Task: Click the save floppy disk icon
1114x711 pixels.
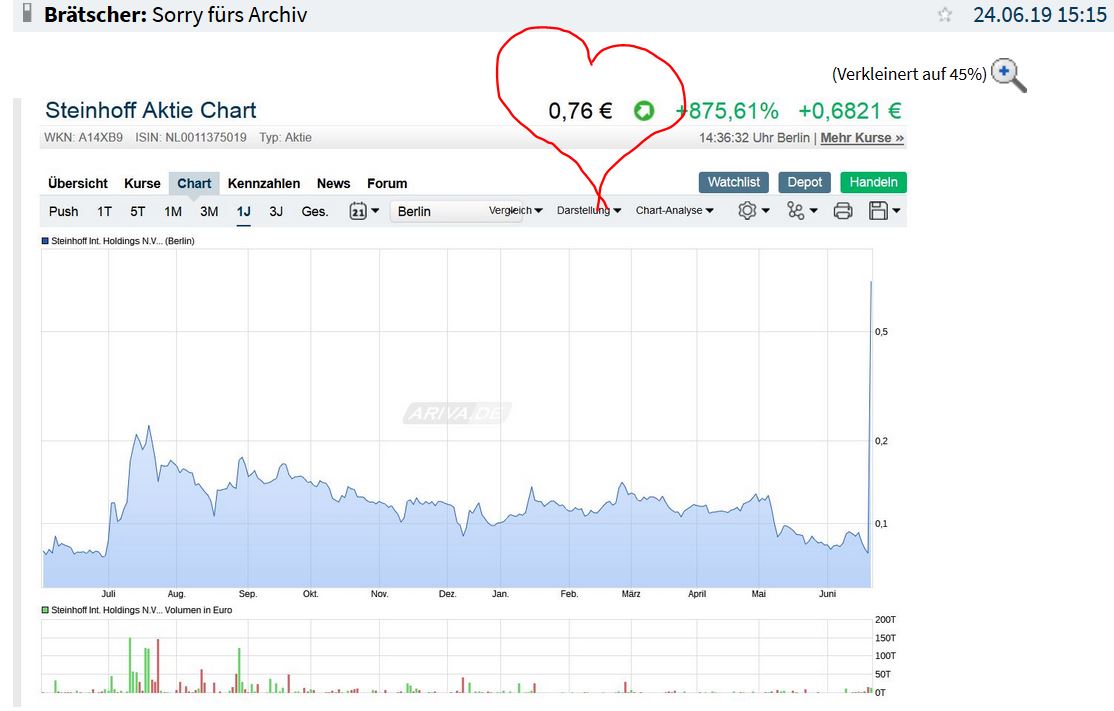Action: point(879,210)
